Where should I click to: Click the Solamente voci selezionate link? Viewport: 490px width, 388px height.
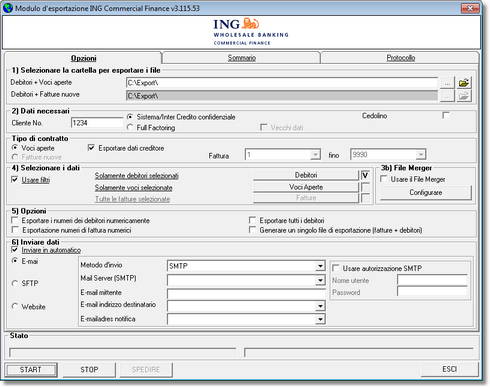click(x=134, y=188)
